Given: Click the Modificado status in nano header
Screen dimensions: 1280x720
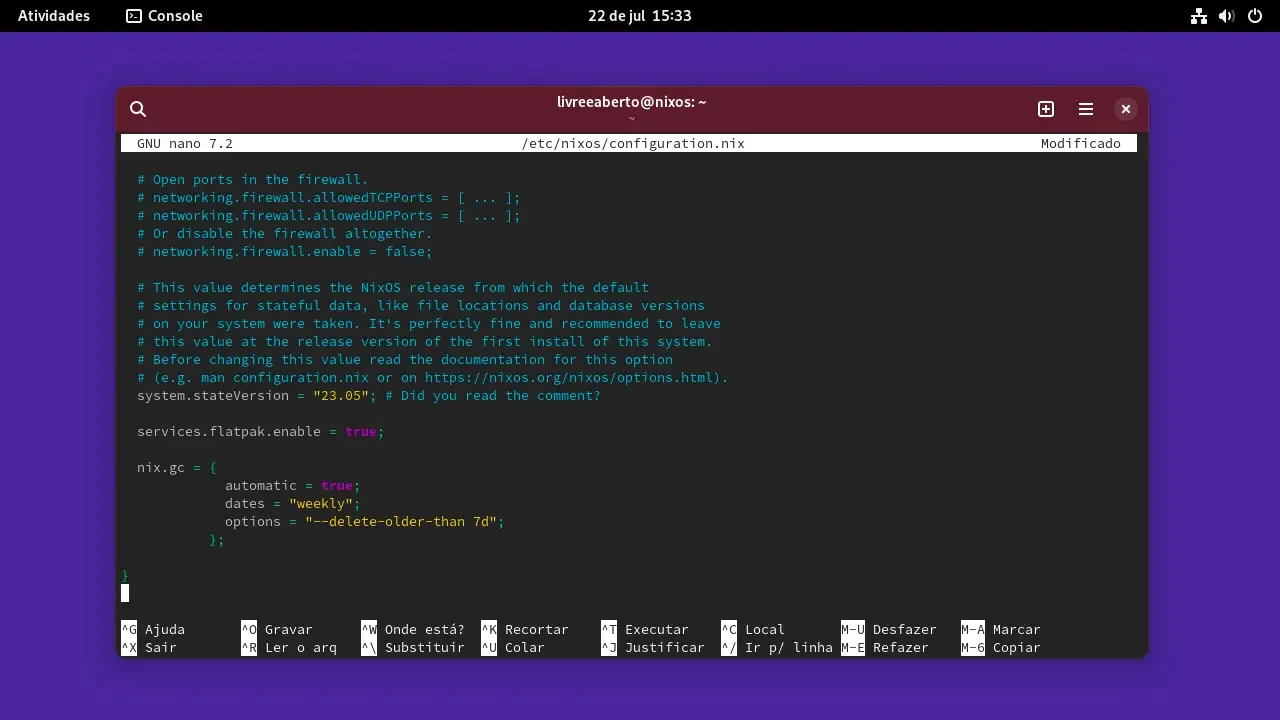Looking at the screenshot, I should point(1081,143).
